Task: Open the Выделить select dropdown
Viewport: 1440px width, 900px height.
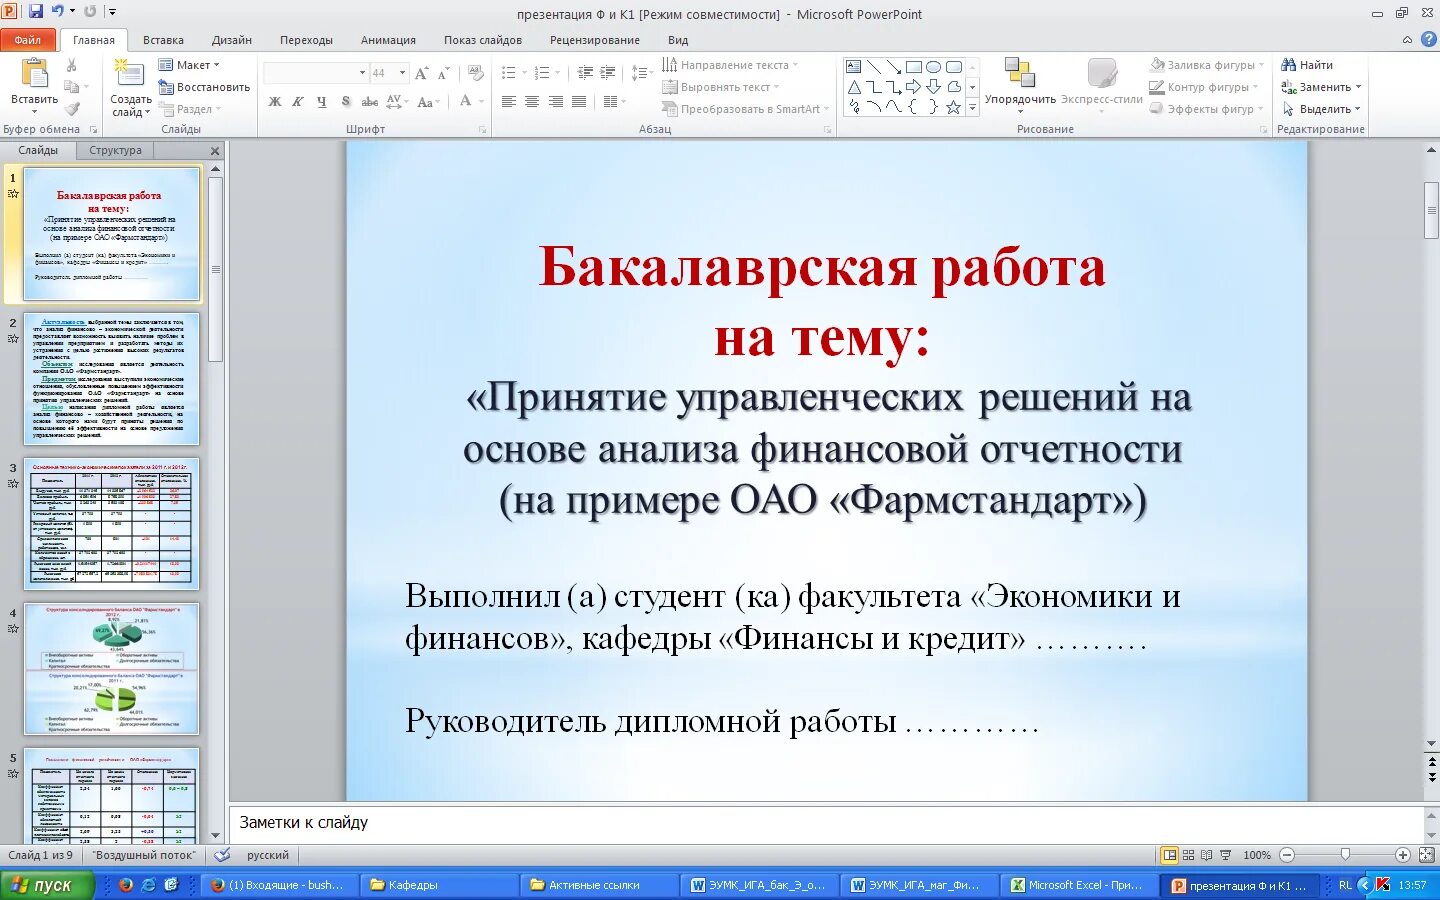Action: point(1321,109)
